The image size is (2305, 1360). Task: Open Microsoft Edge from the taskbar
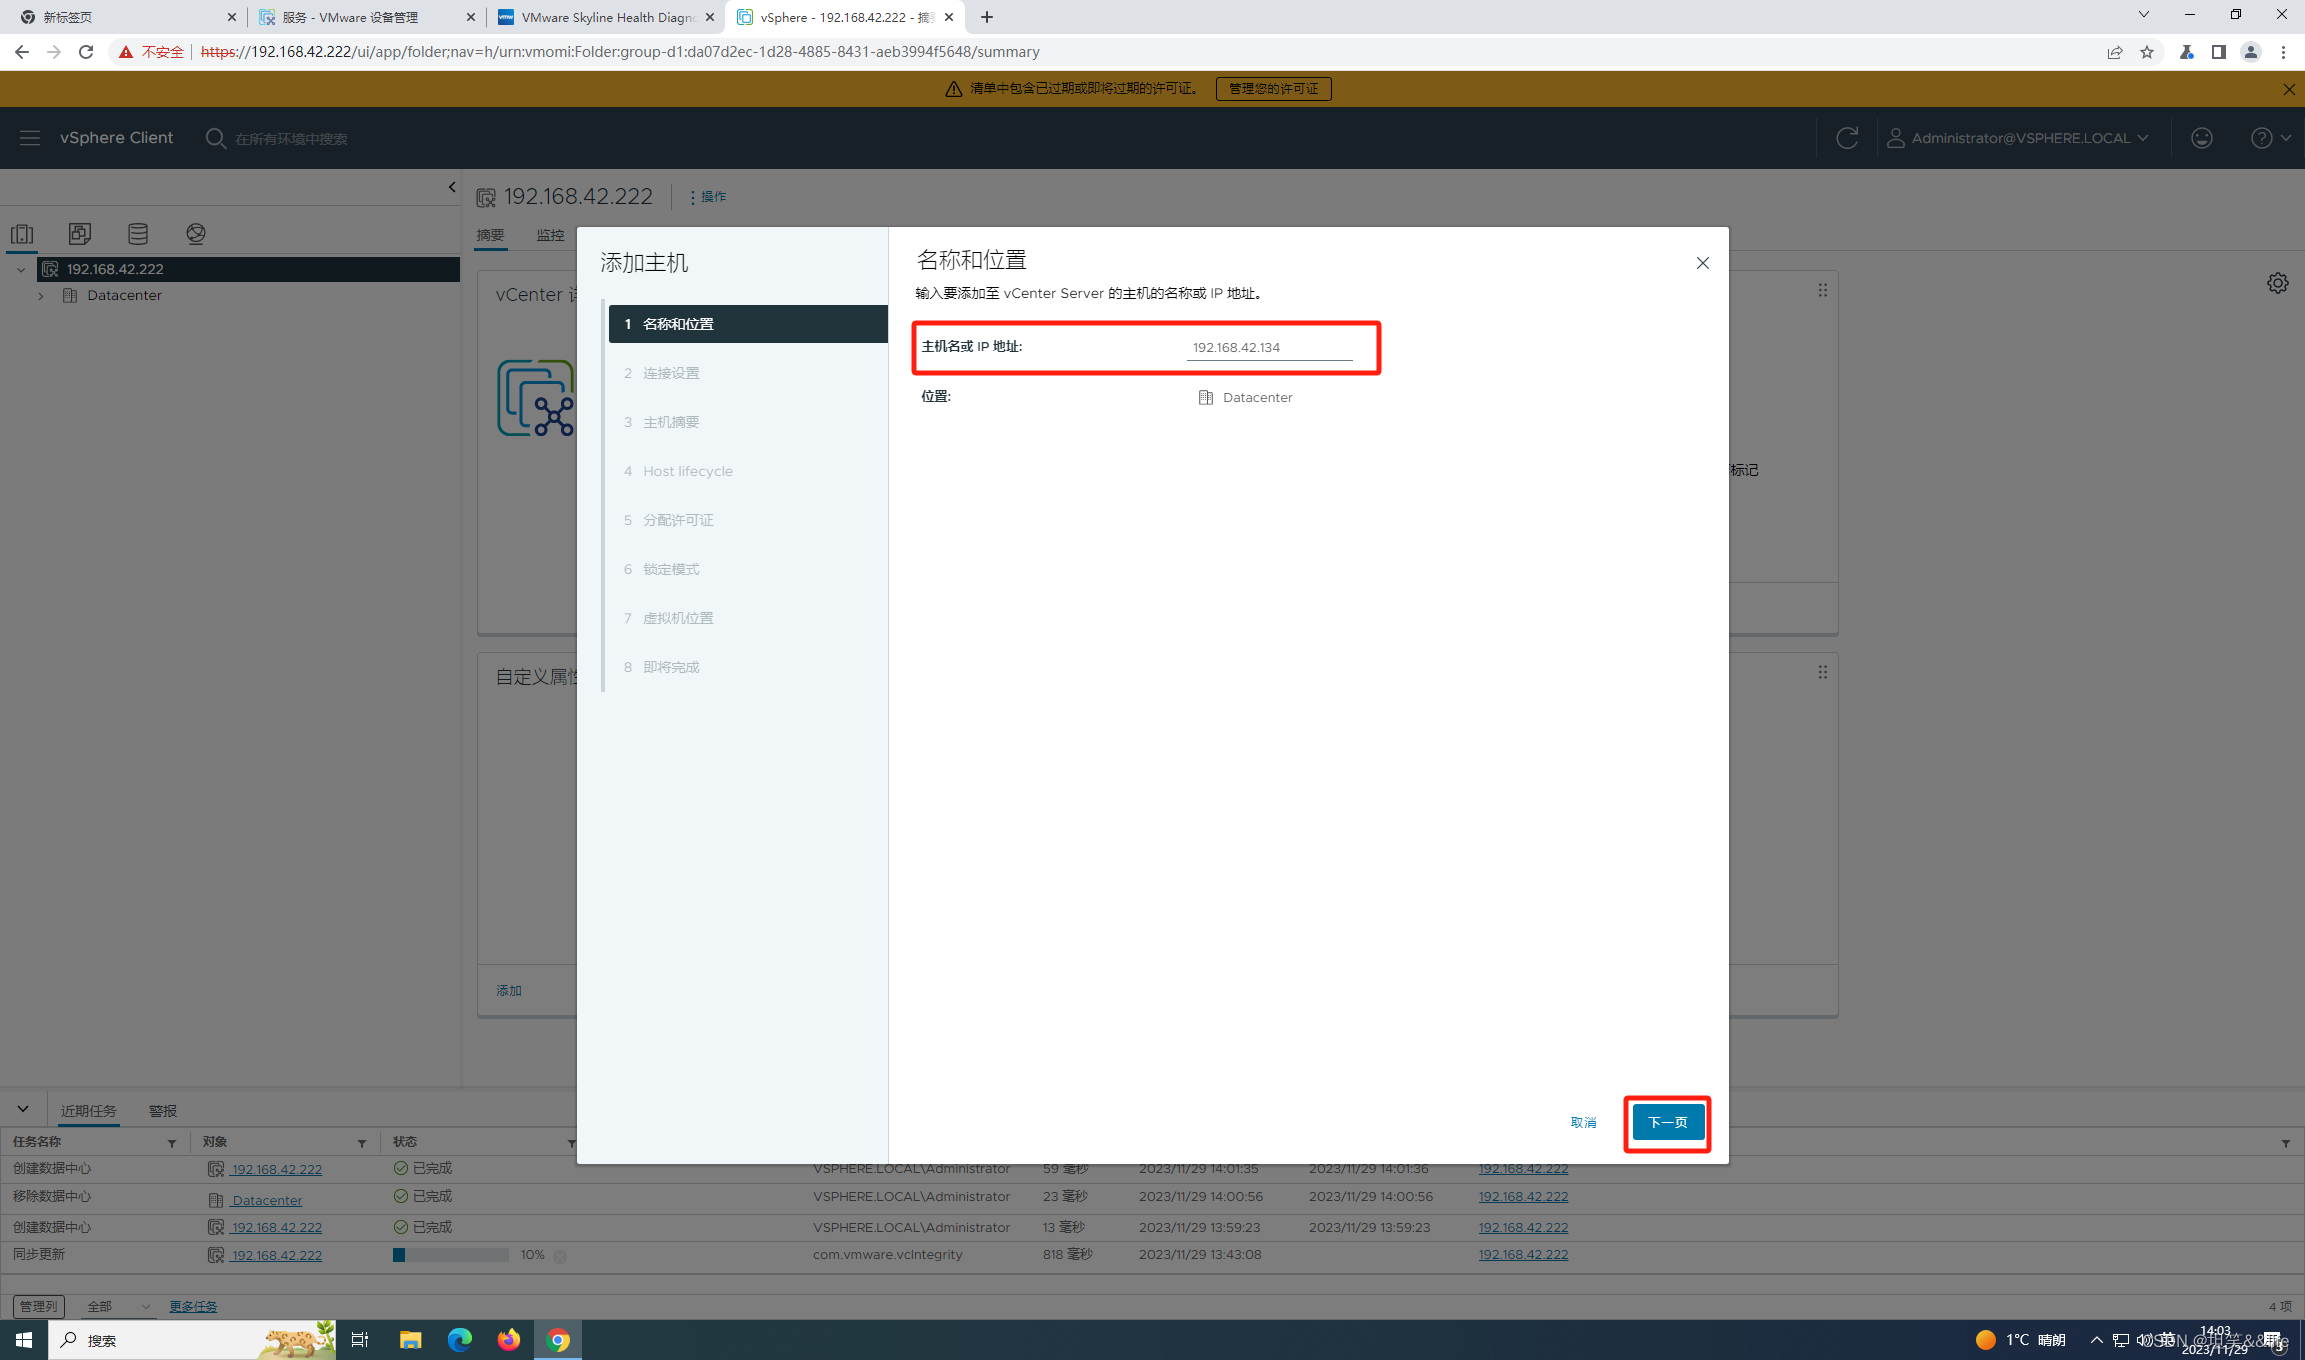click(459, 1340)
